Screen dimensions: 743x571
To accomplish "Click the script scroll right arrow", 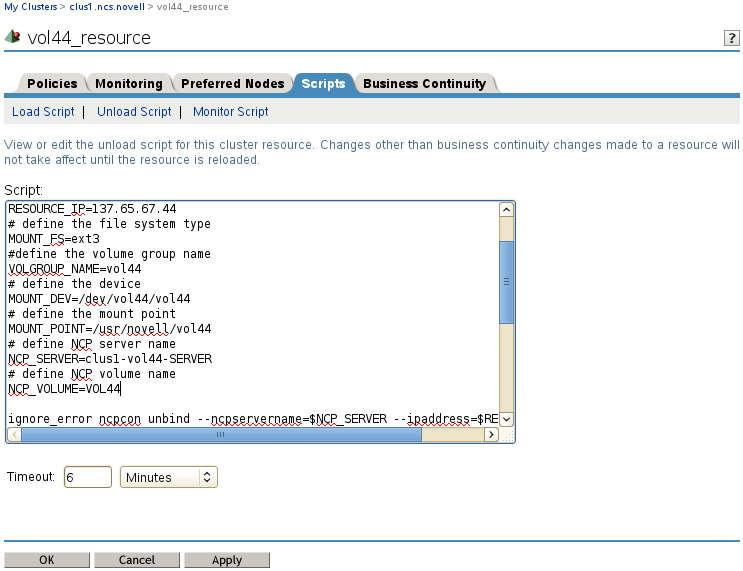I will click(x=490, y=435).
